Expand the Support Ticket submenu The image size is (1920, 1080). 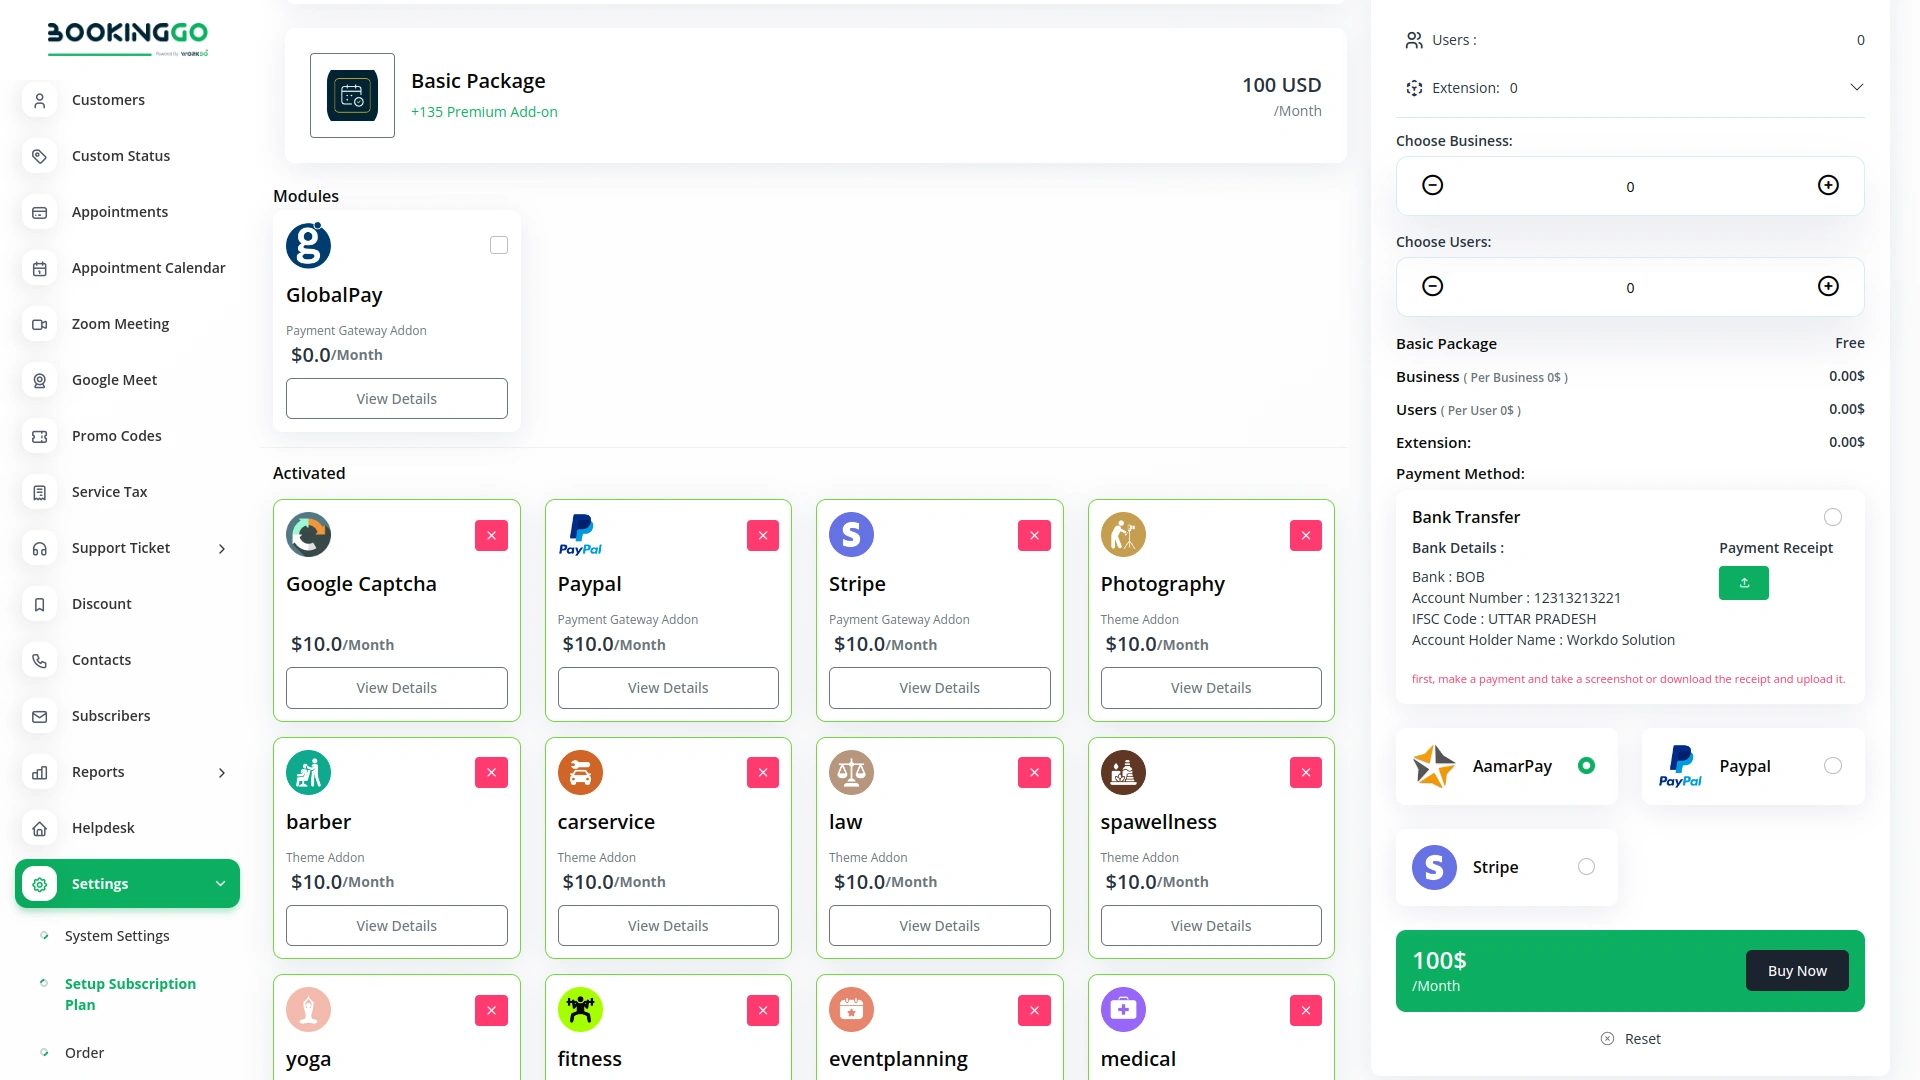(220, 548)
